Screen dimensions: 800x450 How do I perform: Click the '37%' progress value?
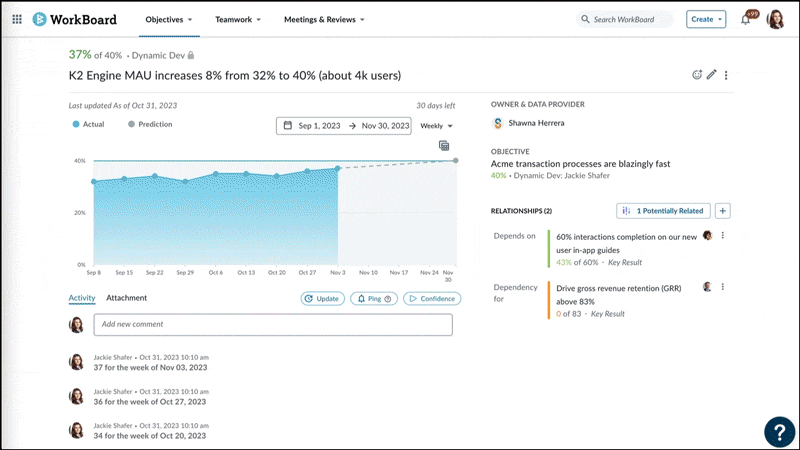coord(80,55)
